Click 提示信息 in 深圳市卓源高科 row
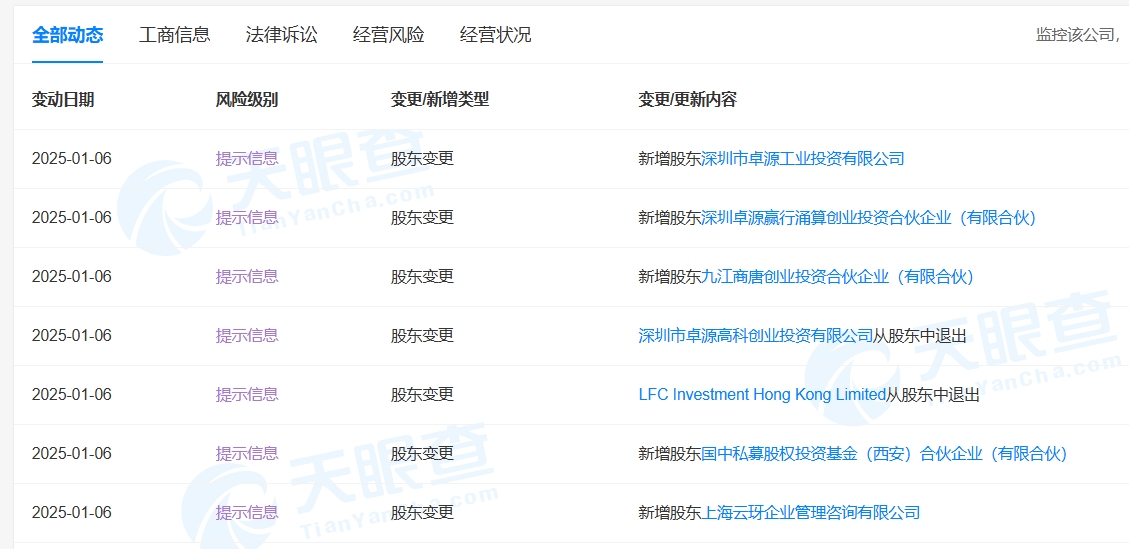This screenshot has width=1129, height=549. [247, 336]
